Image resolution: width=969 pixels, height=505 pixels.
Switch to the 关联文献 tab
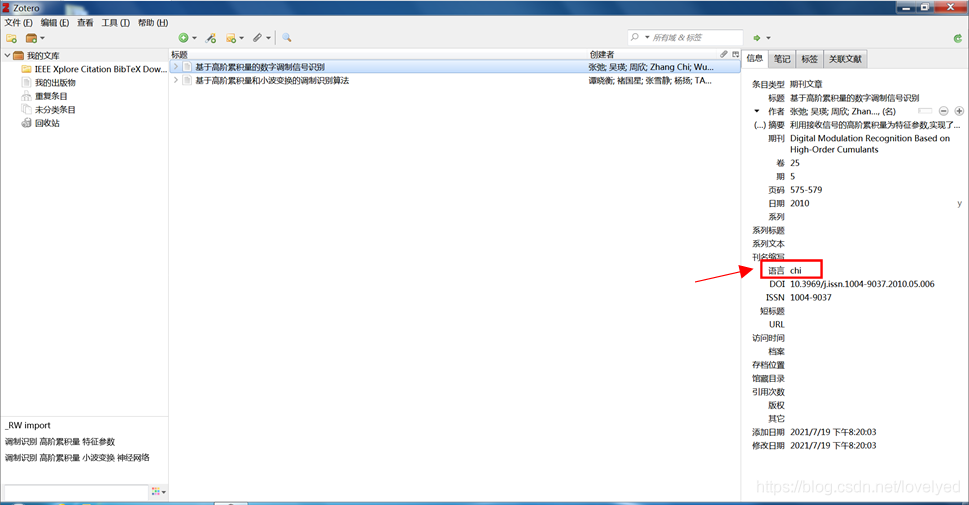[845, 59]
